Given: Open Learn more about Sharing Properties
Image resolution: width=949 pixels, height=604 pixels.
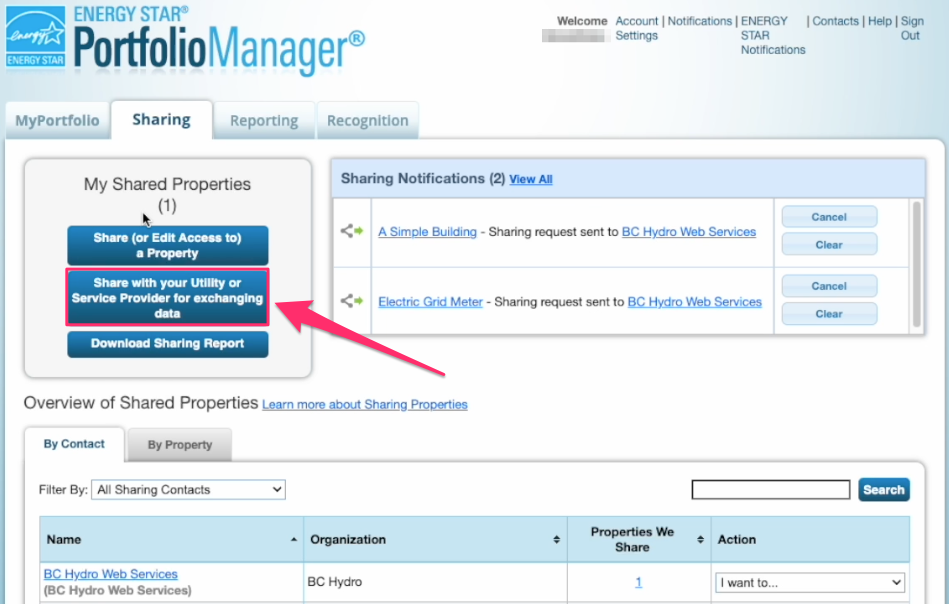Looking at the screenshot, I should (x=364, y=405).
